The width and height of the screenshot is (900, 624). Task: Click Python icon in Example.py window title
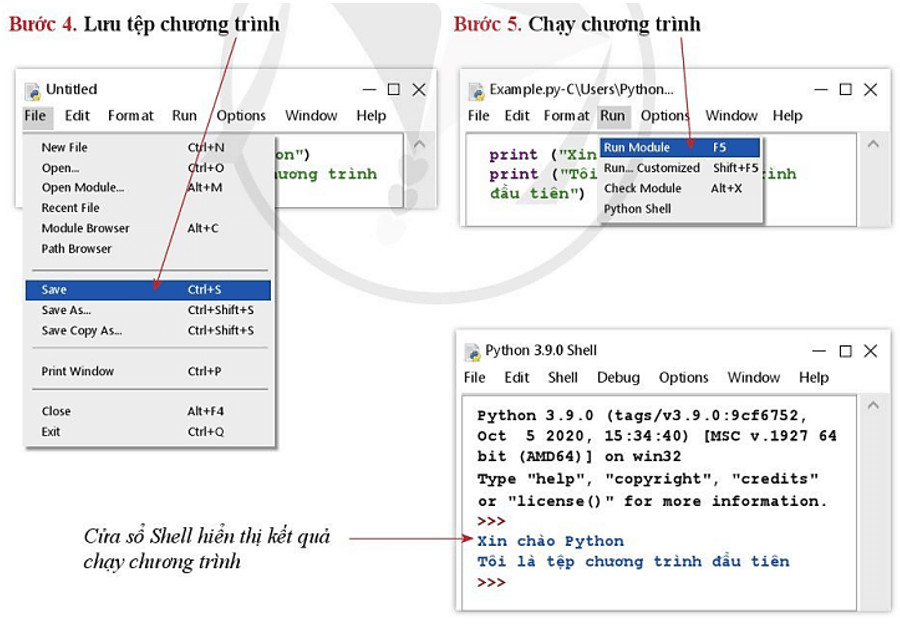[x=476, y=91]
